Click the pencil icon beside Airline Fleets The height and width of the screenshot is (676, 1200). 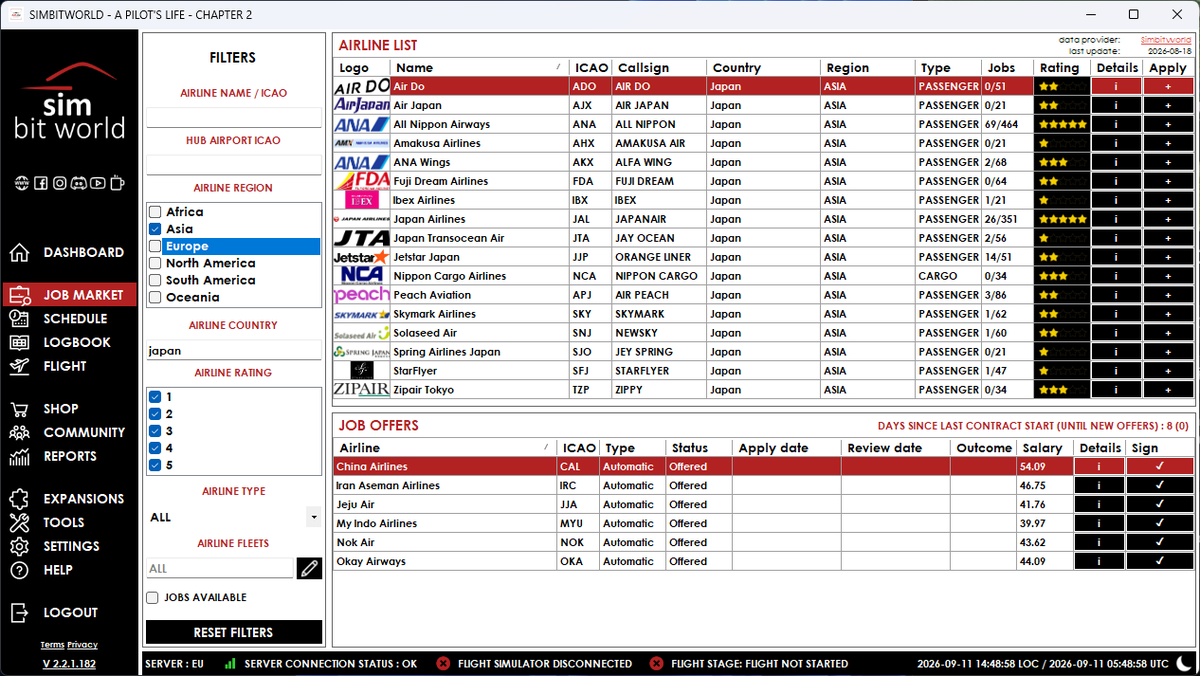point(309,568)
